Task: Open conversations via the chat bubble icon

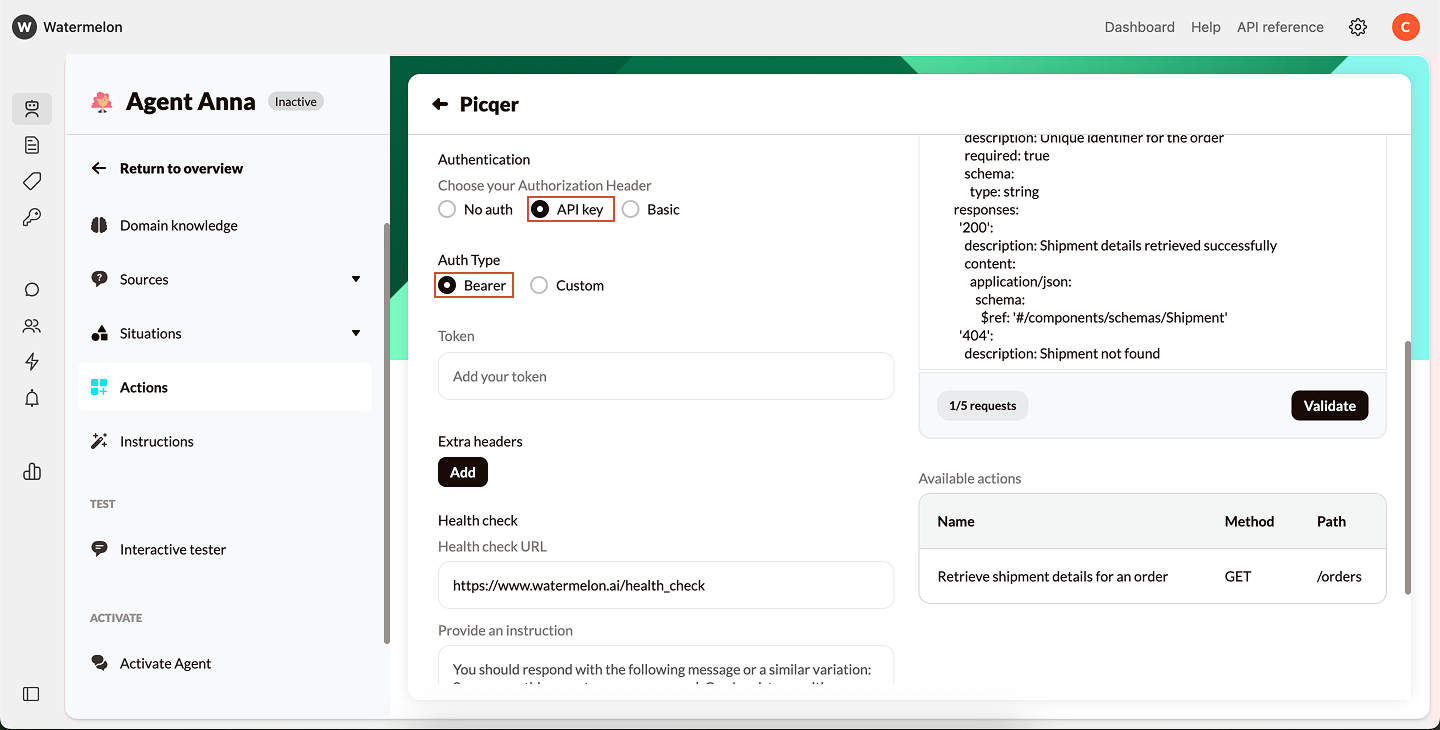Action: pos(31,289)
